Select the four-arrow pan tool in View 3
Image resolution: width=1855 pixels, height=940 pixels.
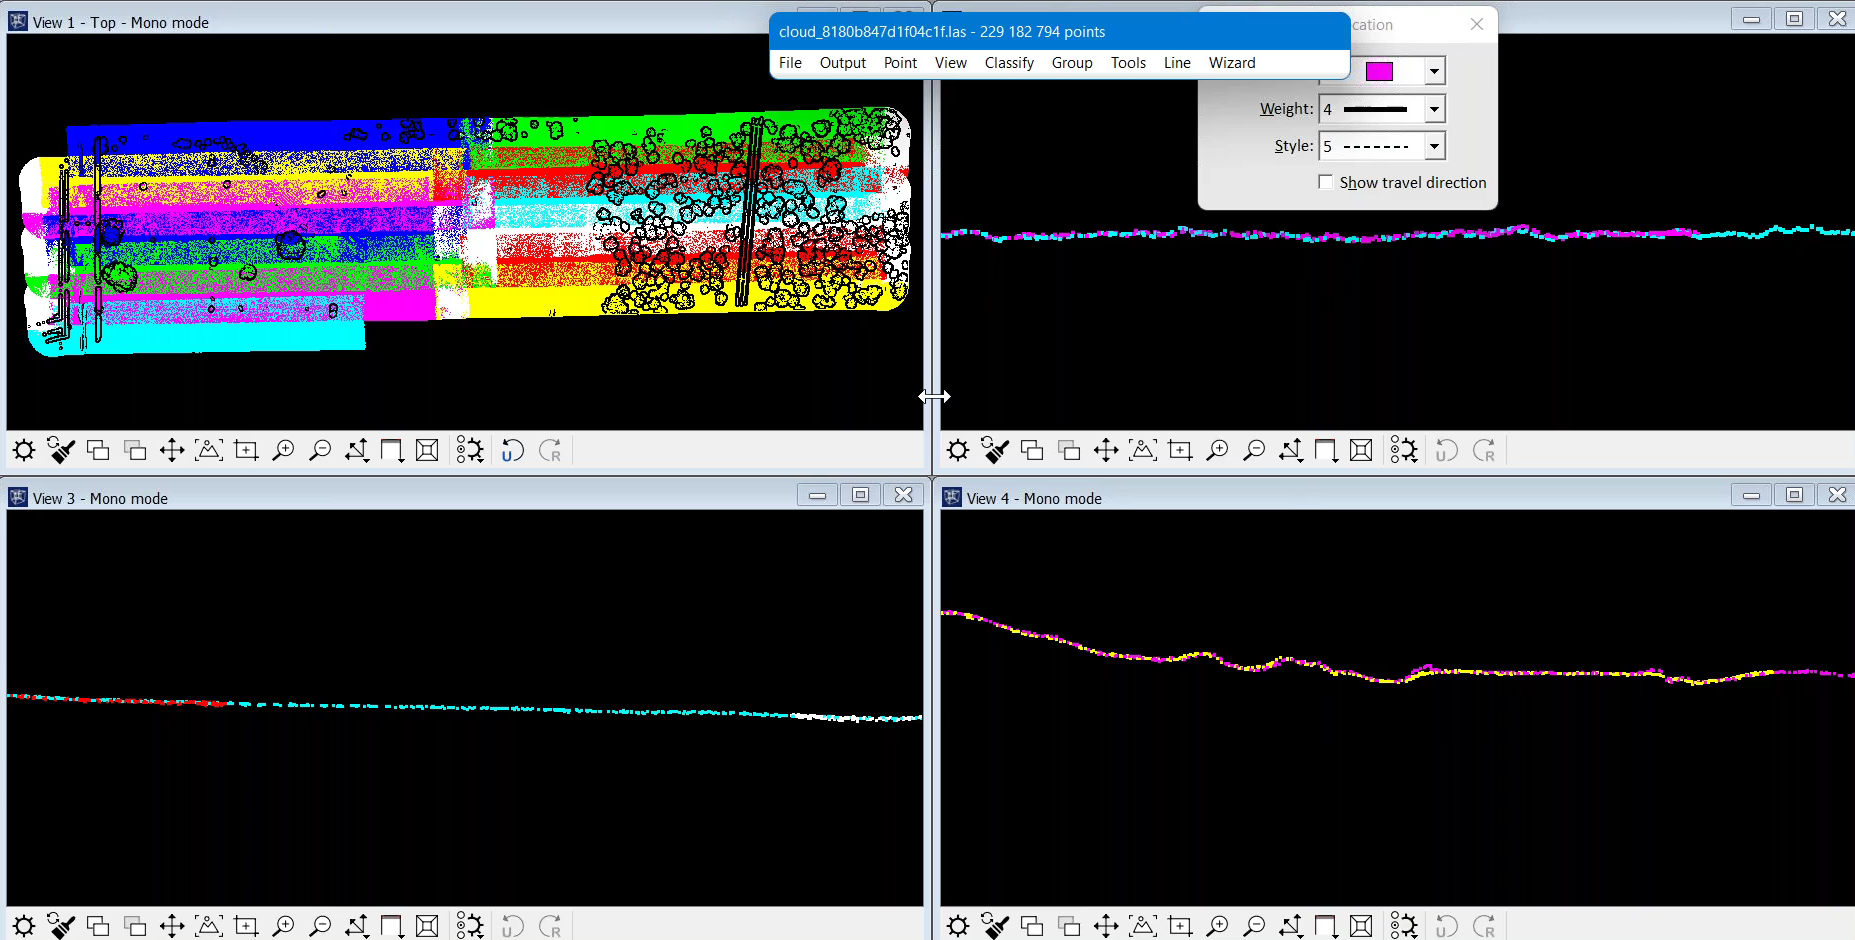pyautogui.click(x=172, y=926)
